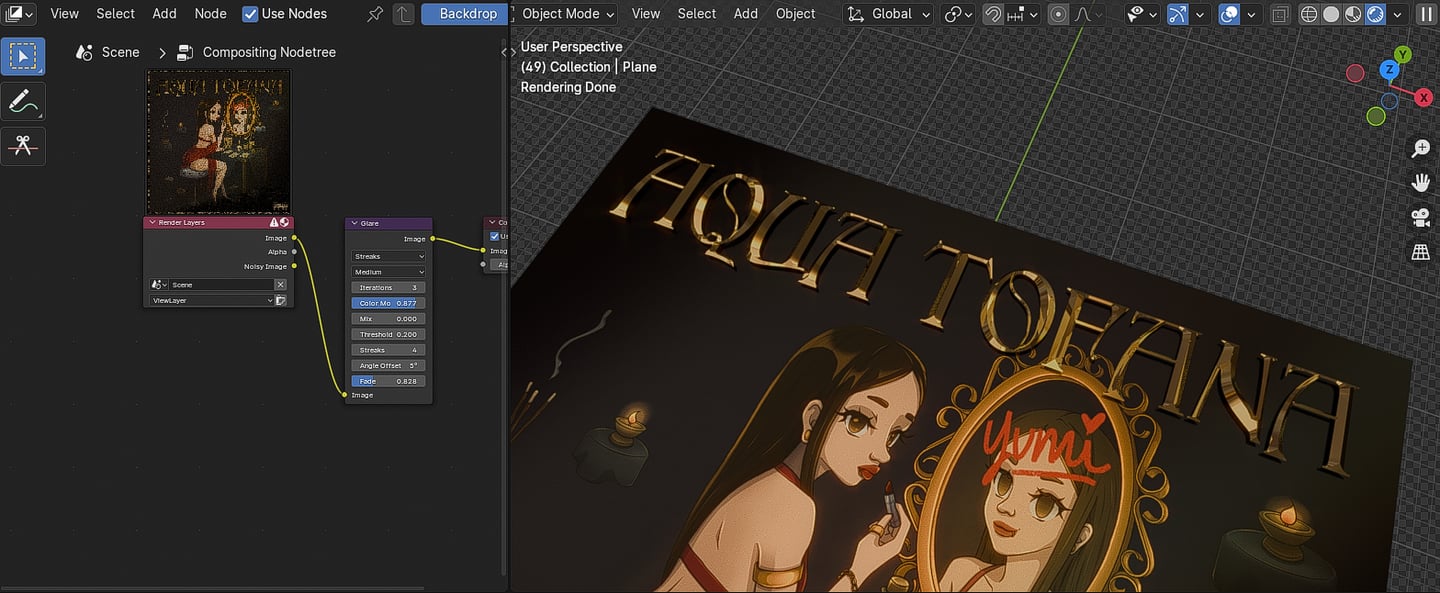Viewport: 1440px width, 593px height.
Task: Open the Object menu in 3D viewport
Action: [795, 14]
